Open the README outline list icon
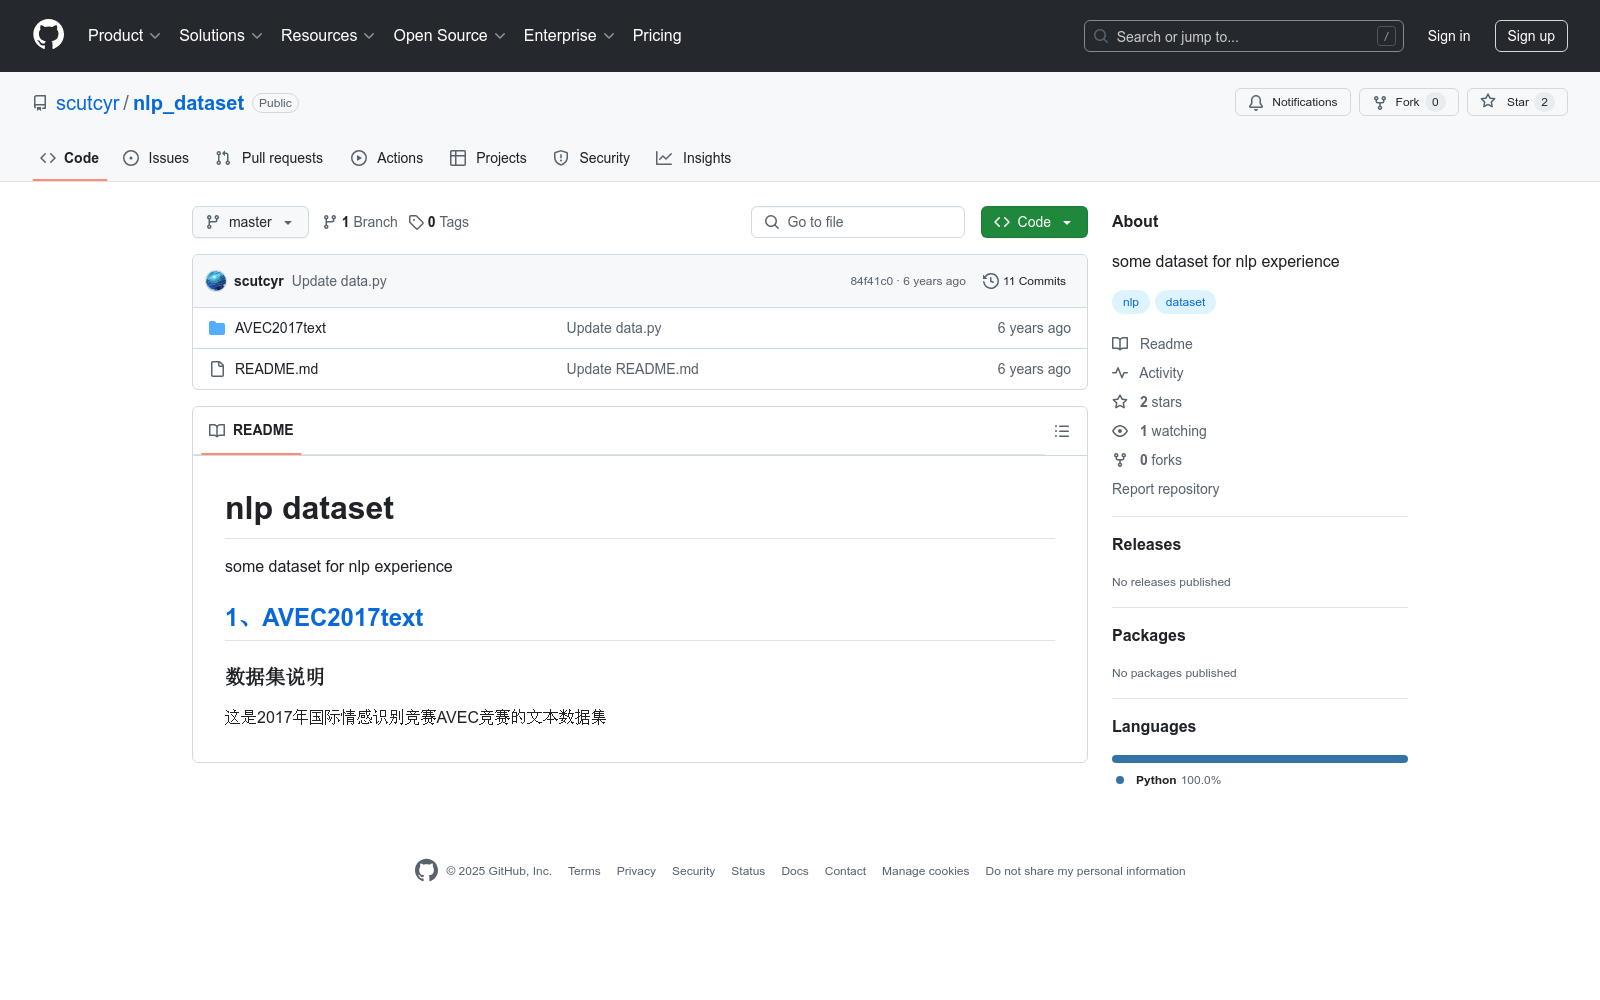 tap(1062, 431)
